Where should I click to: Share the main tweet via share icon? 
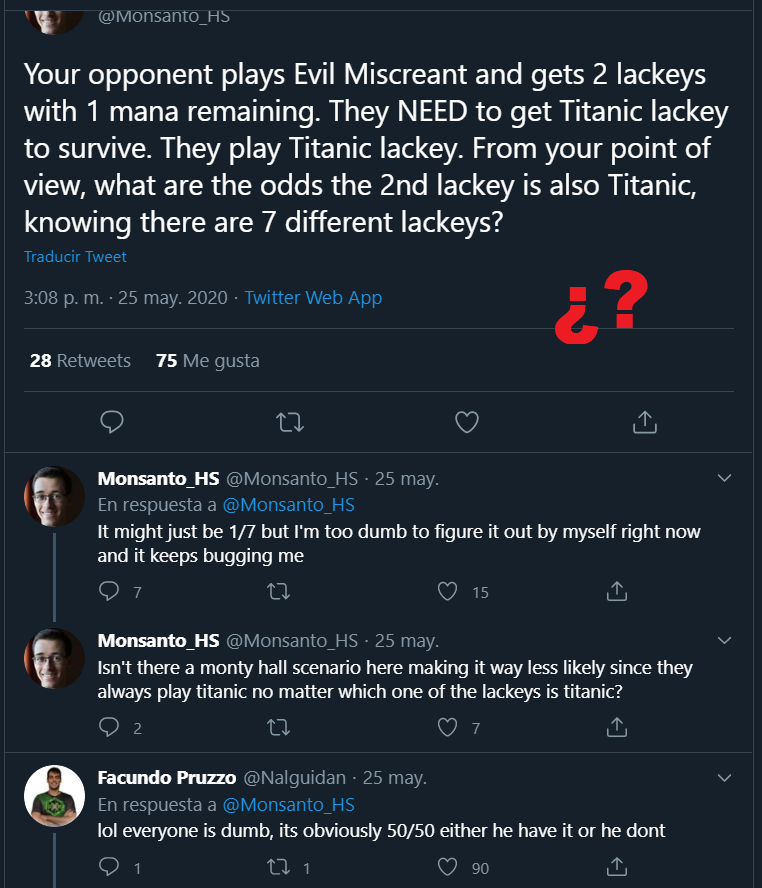645,423
